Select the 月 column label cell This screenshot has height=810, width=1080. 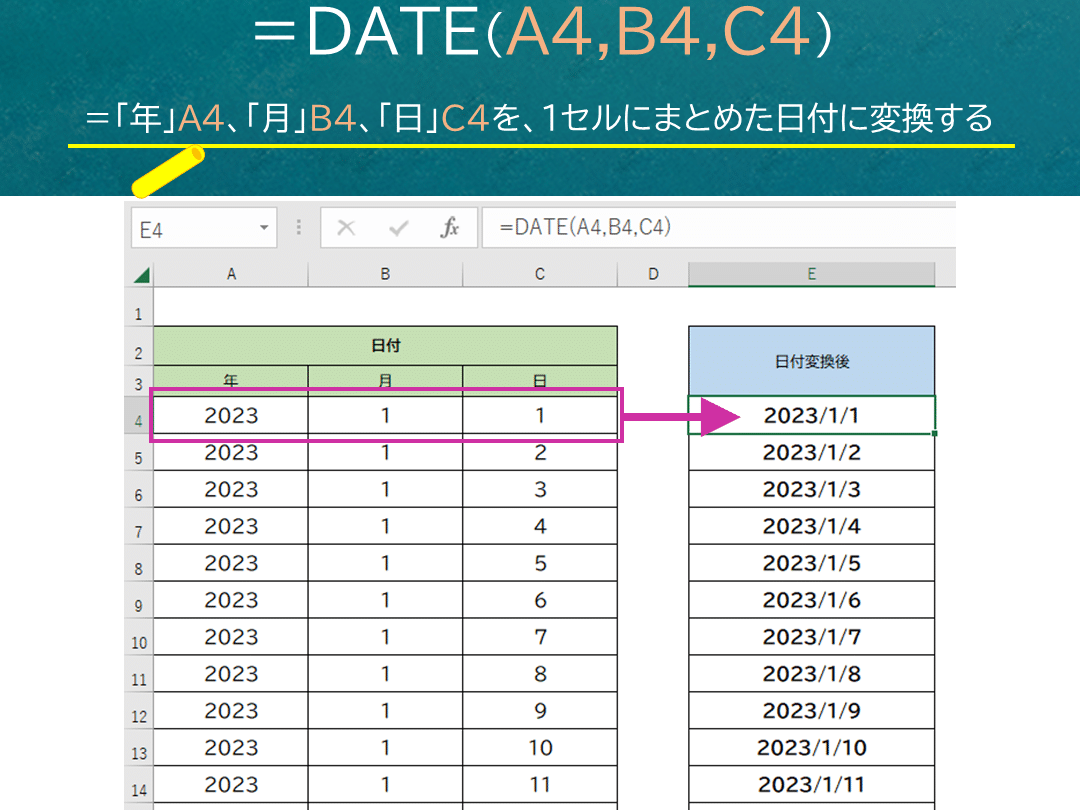(387, 379)
